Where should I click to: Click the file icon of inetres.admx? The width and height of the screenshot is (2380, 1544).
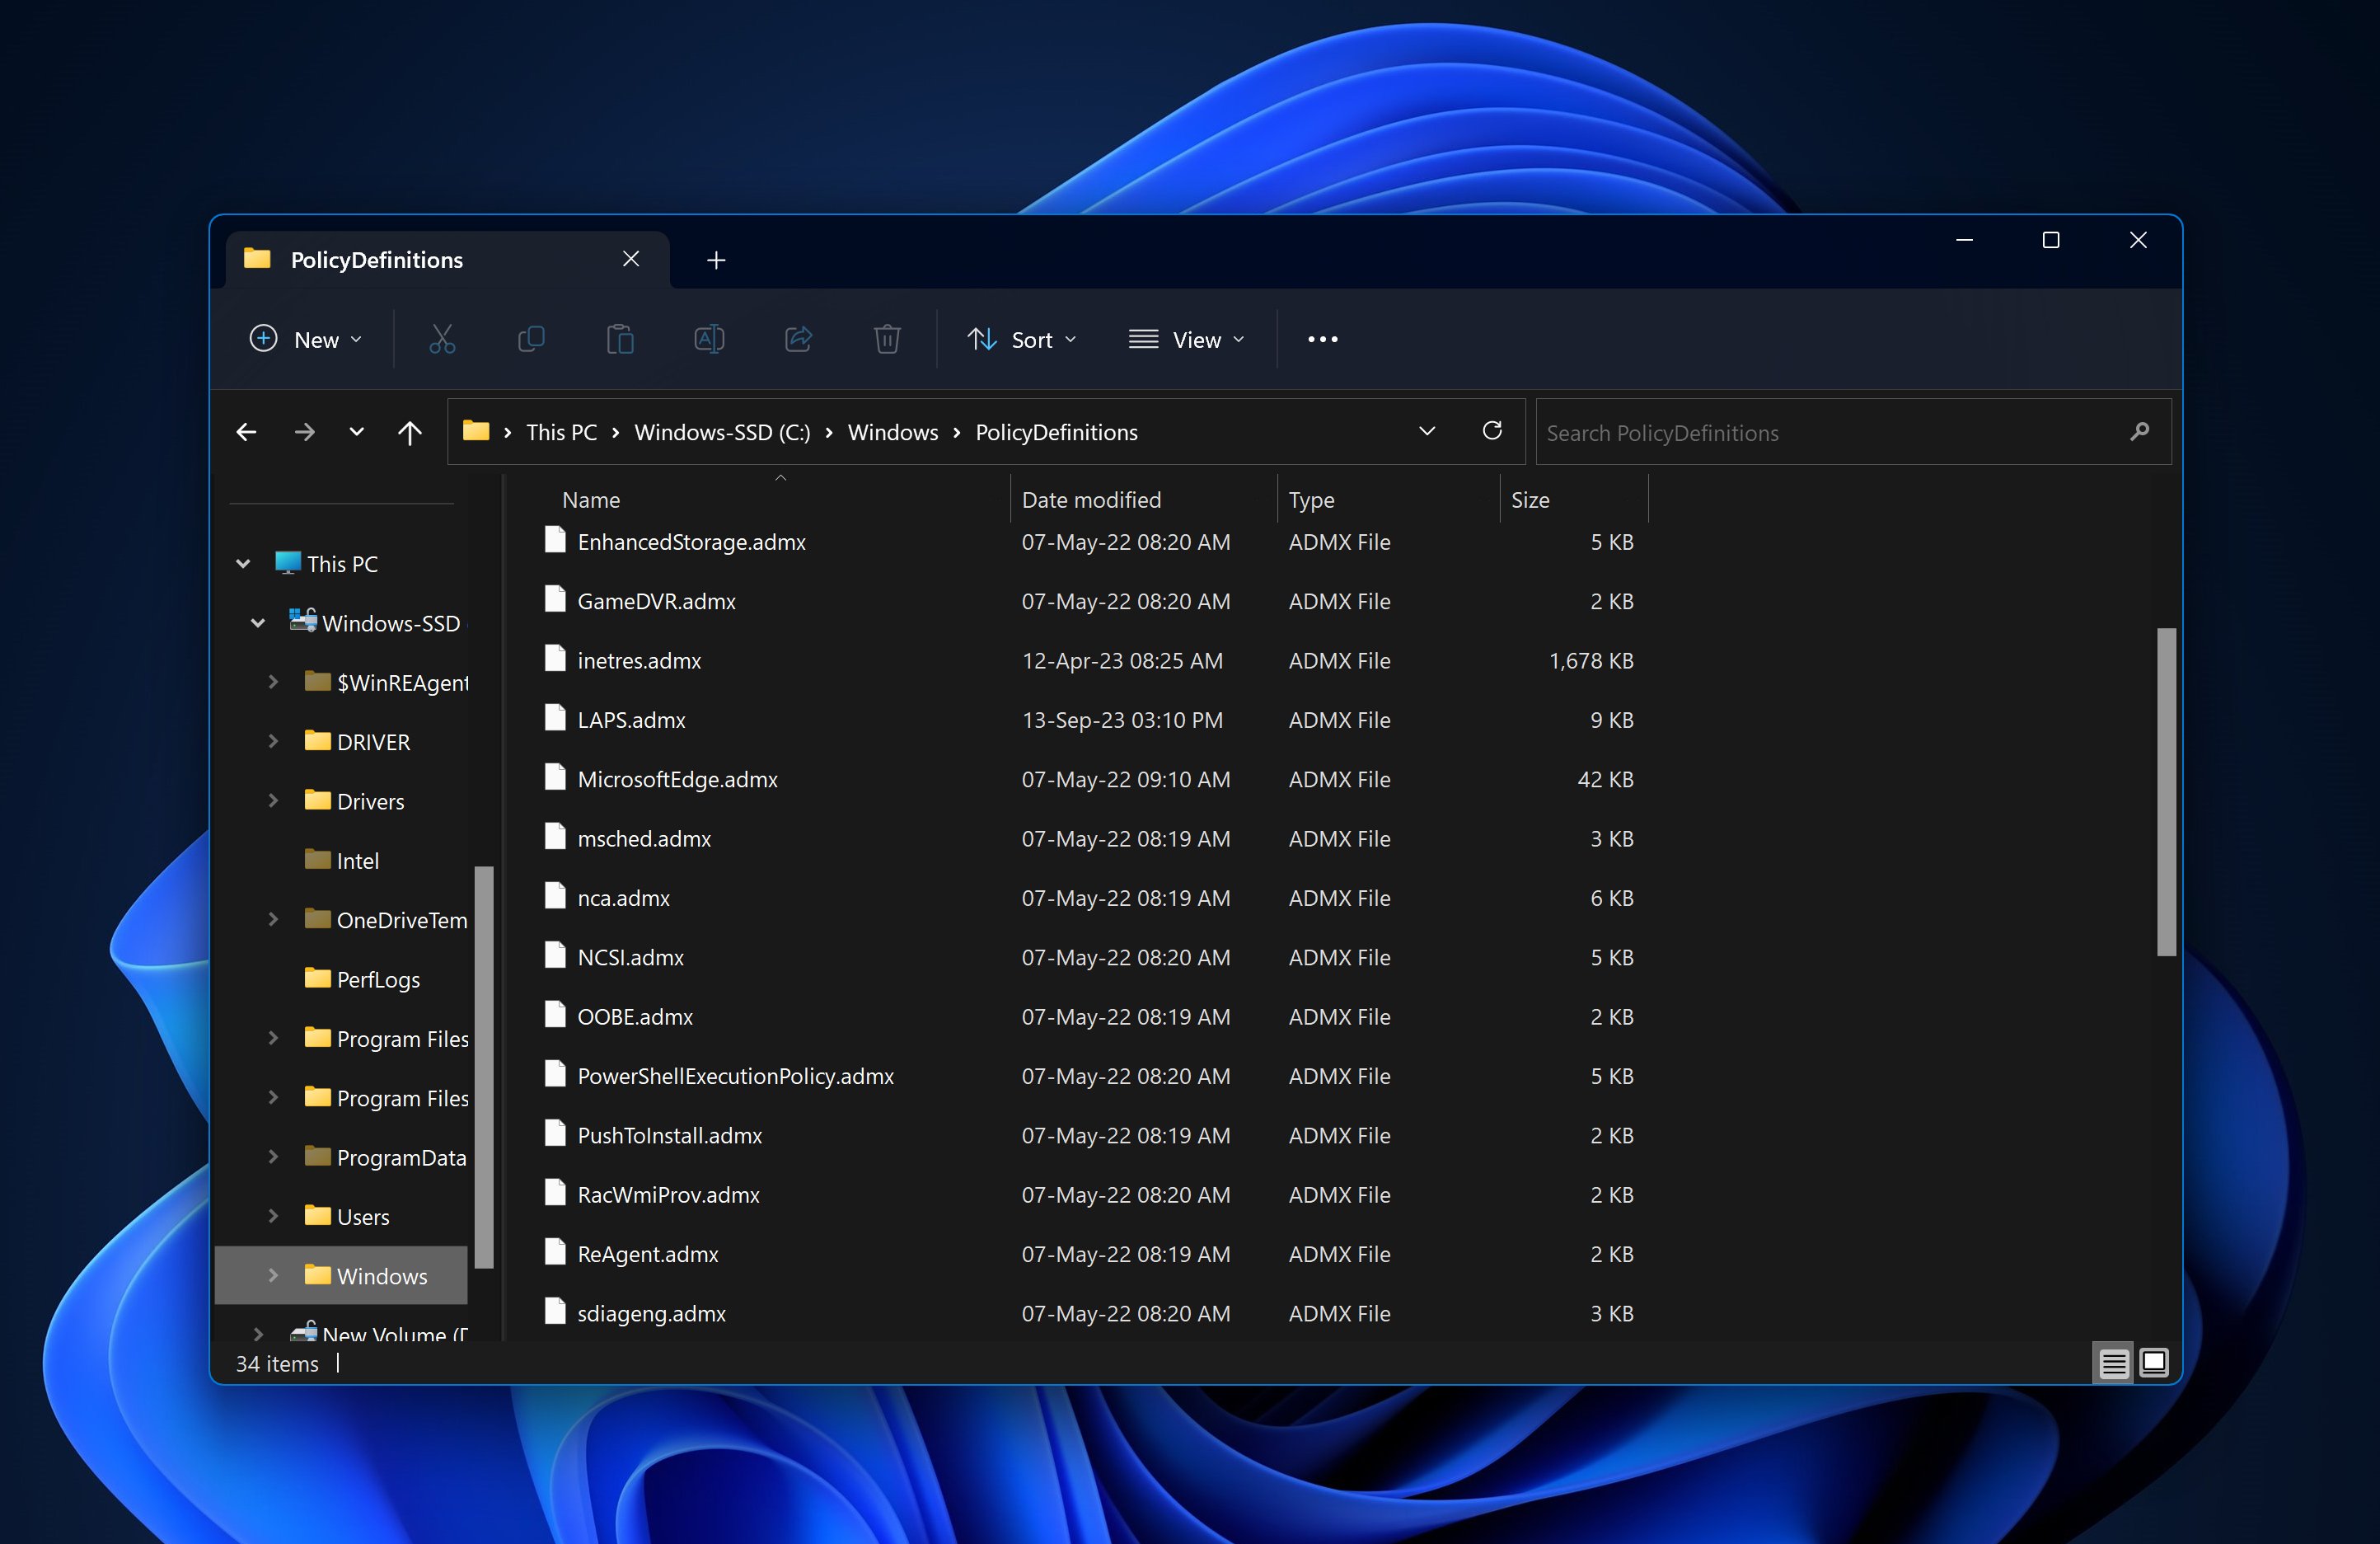(x=555, y=659)
